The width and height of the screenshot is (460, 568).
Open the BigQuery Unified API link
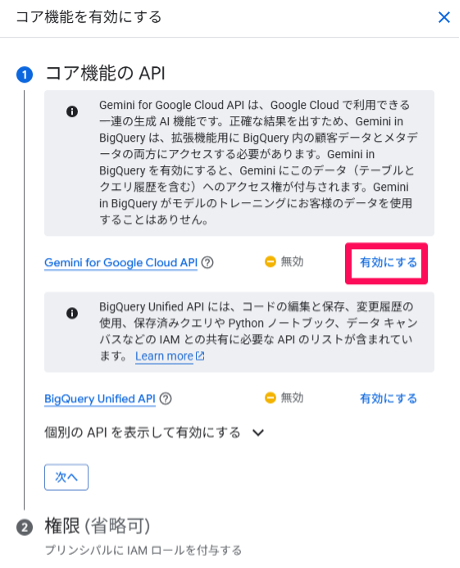click(x=100, y=398)
